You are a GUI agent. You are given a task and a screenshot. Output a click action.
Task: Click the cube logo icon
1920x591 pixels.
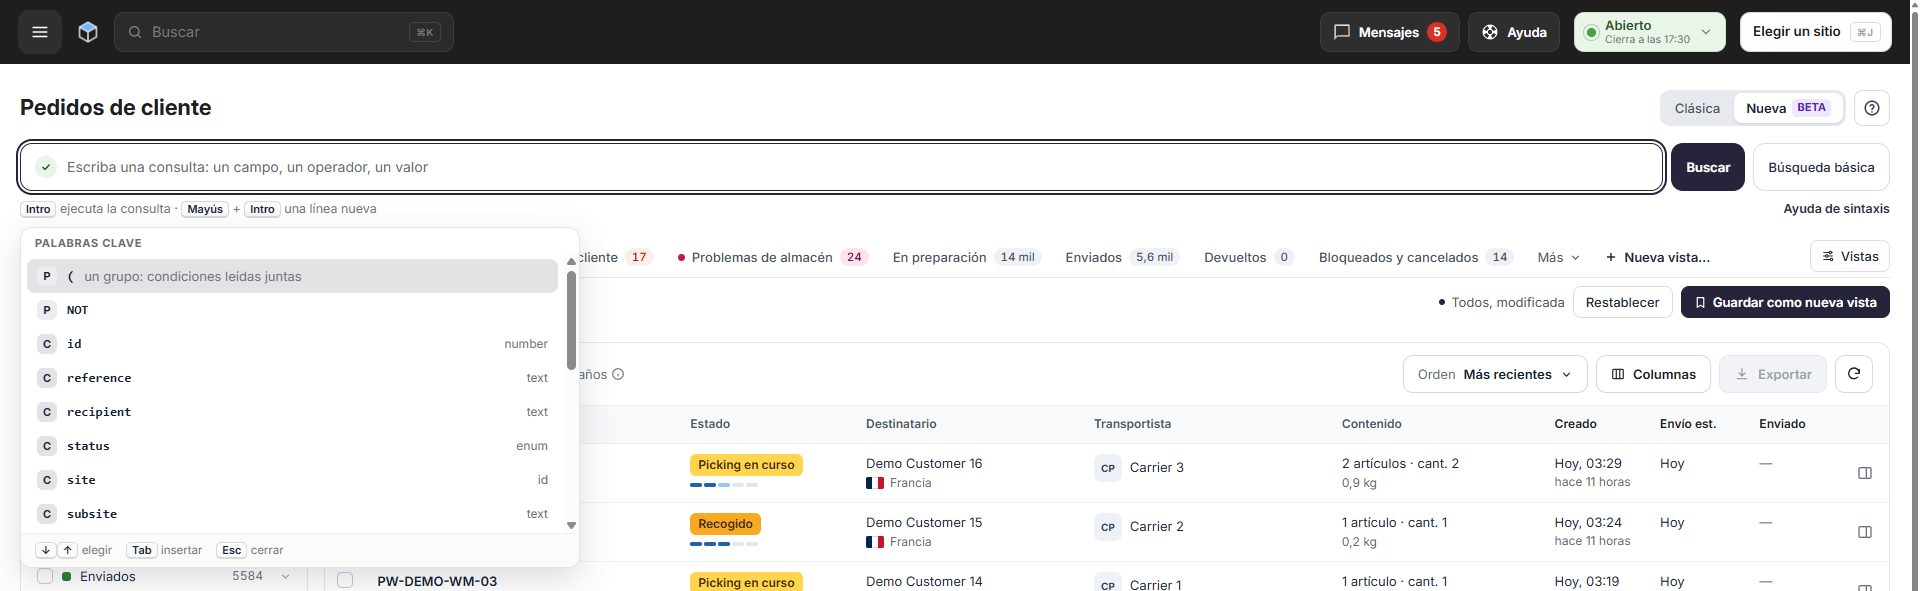pos(88,32)
